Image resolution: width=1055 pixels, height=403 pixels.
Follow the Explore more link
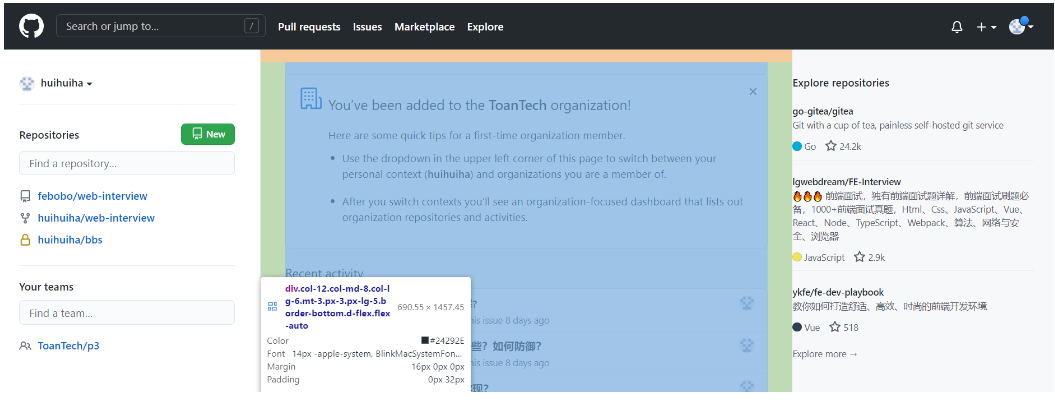[825, 354]
